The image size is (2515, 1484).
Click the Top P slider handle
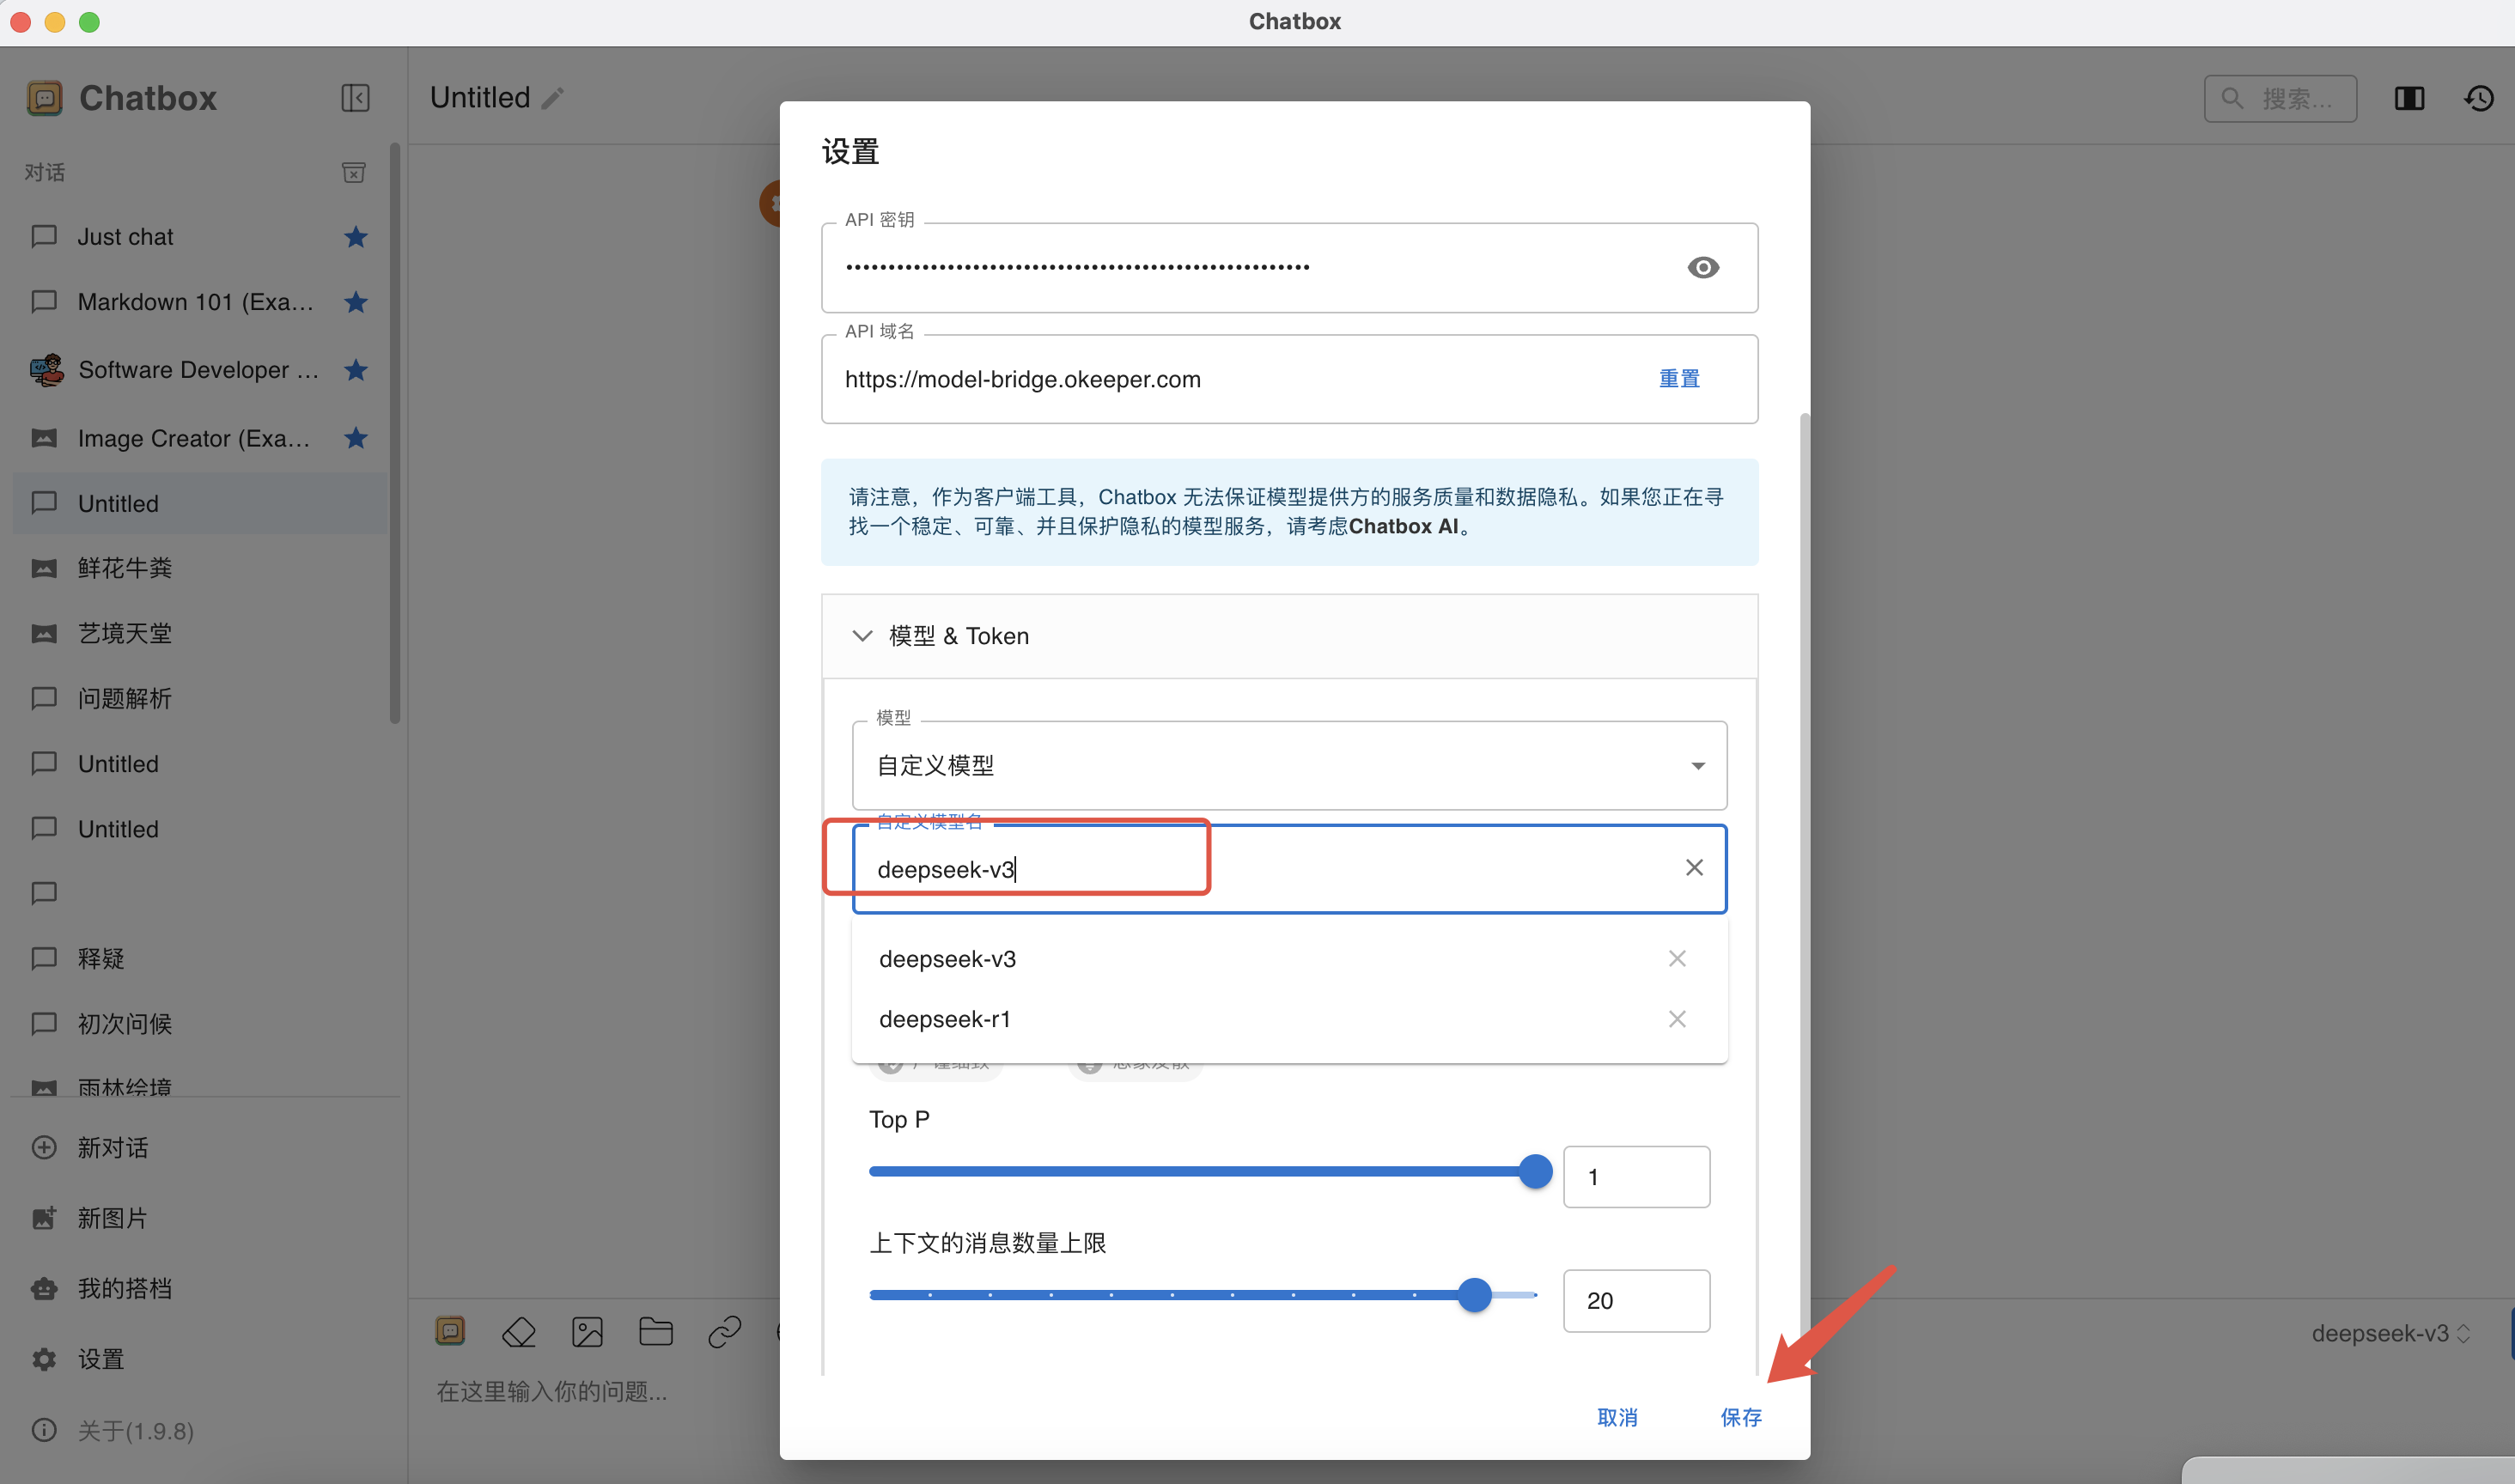[x=1535, y=1171]
